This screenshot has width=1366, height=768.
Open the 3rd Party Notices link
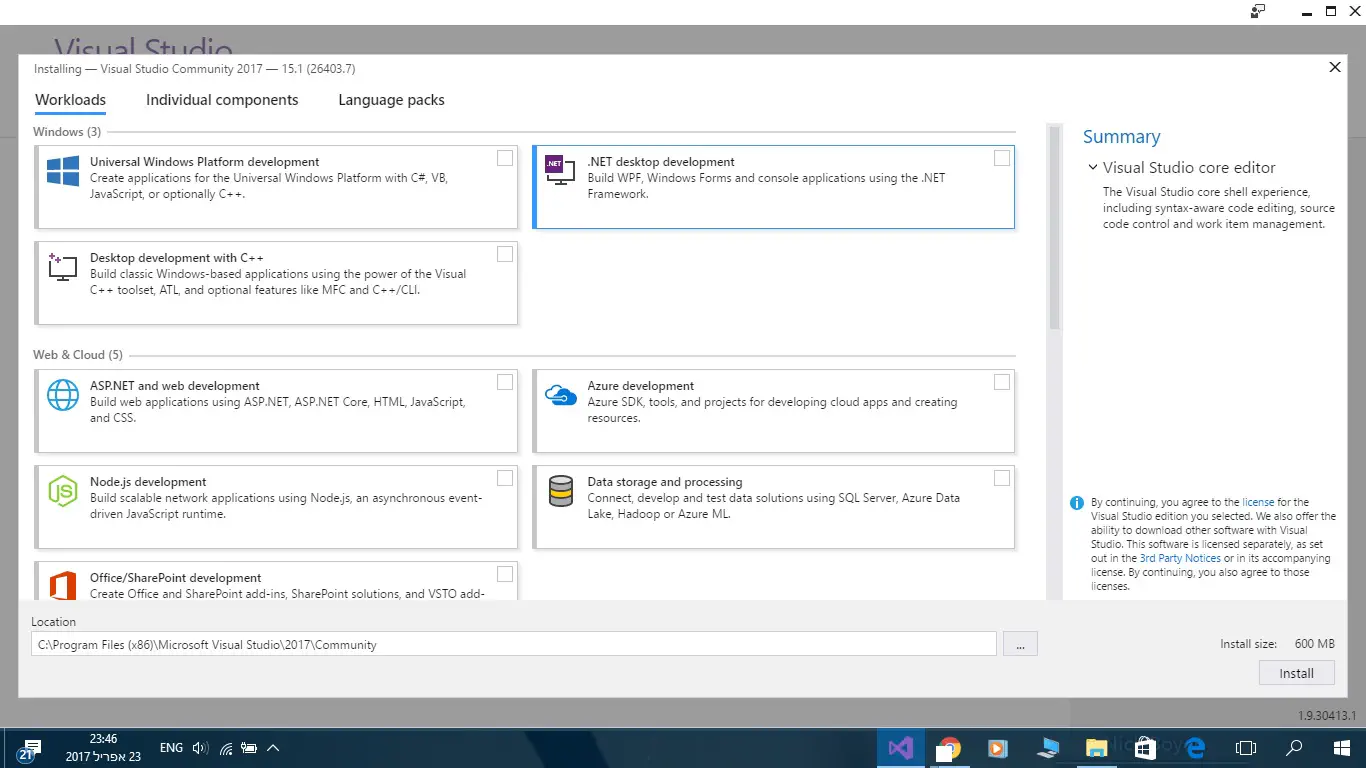pos(1180,558)
